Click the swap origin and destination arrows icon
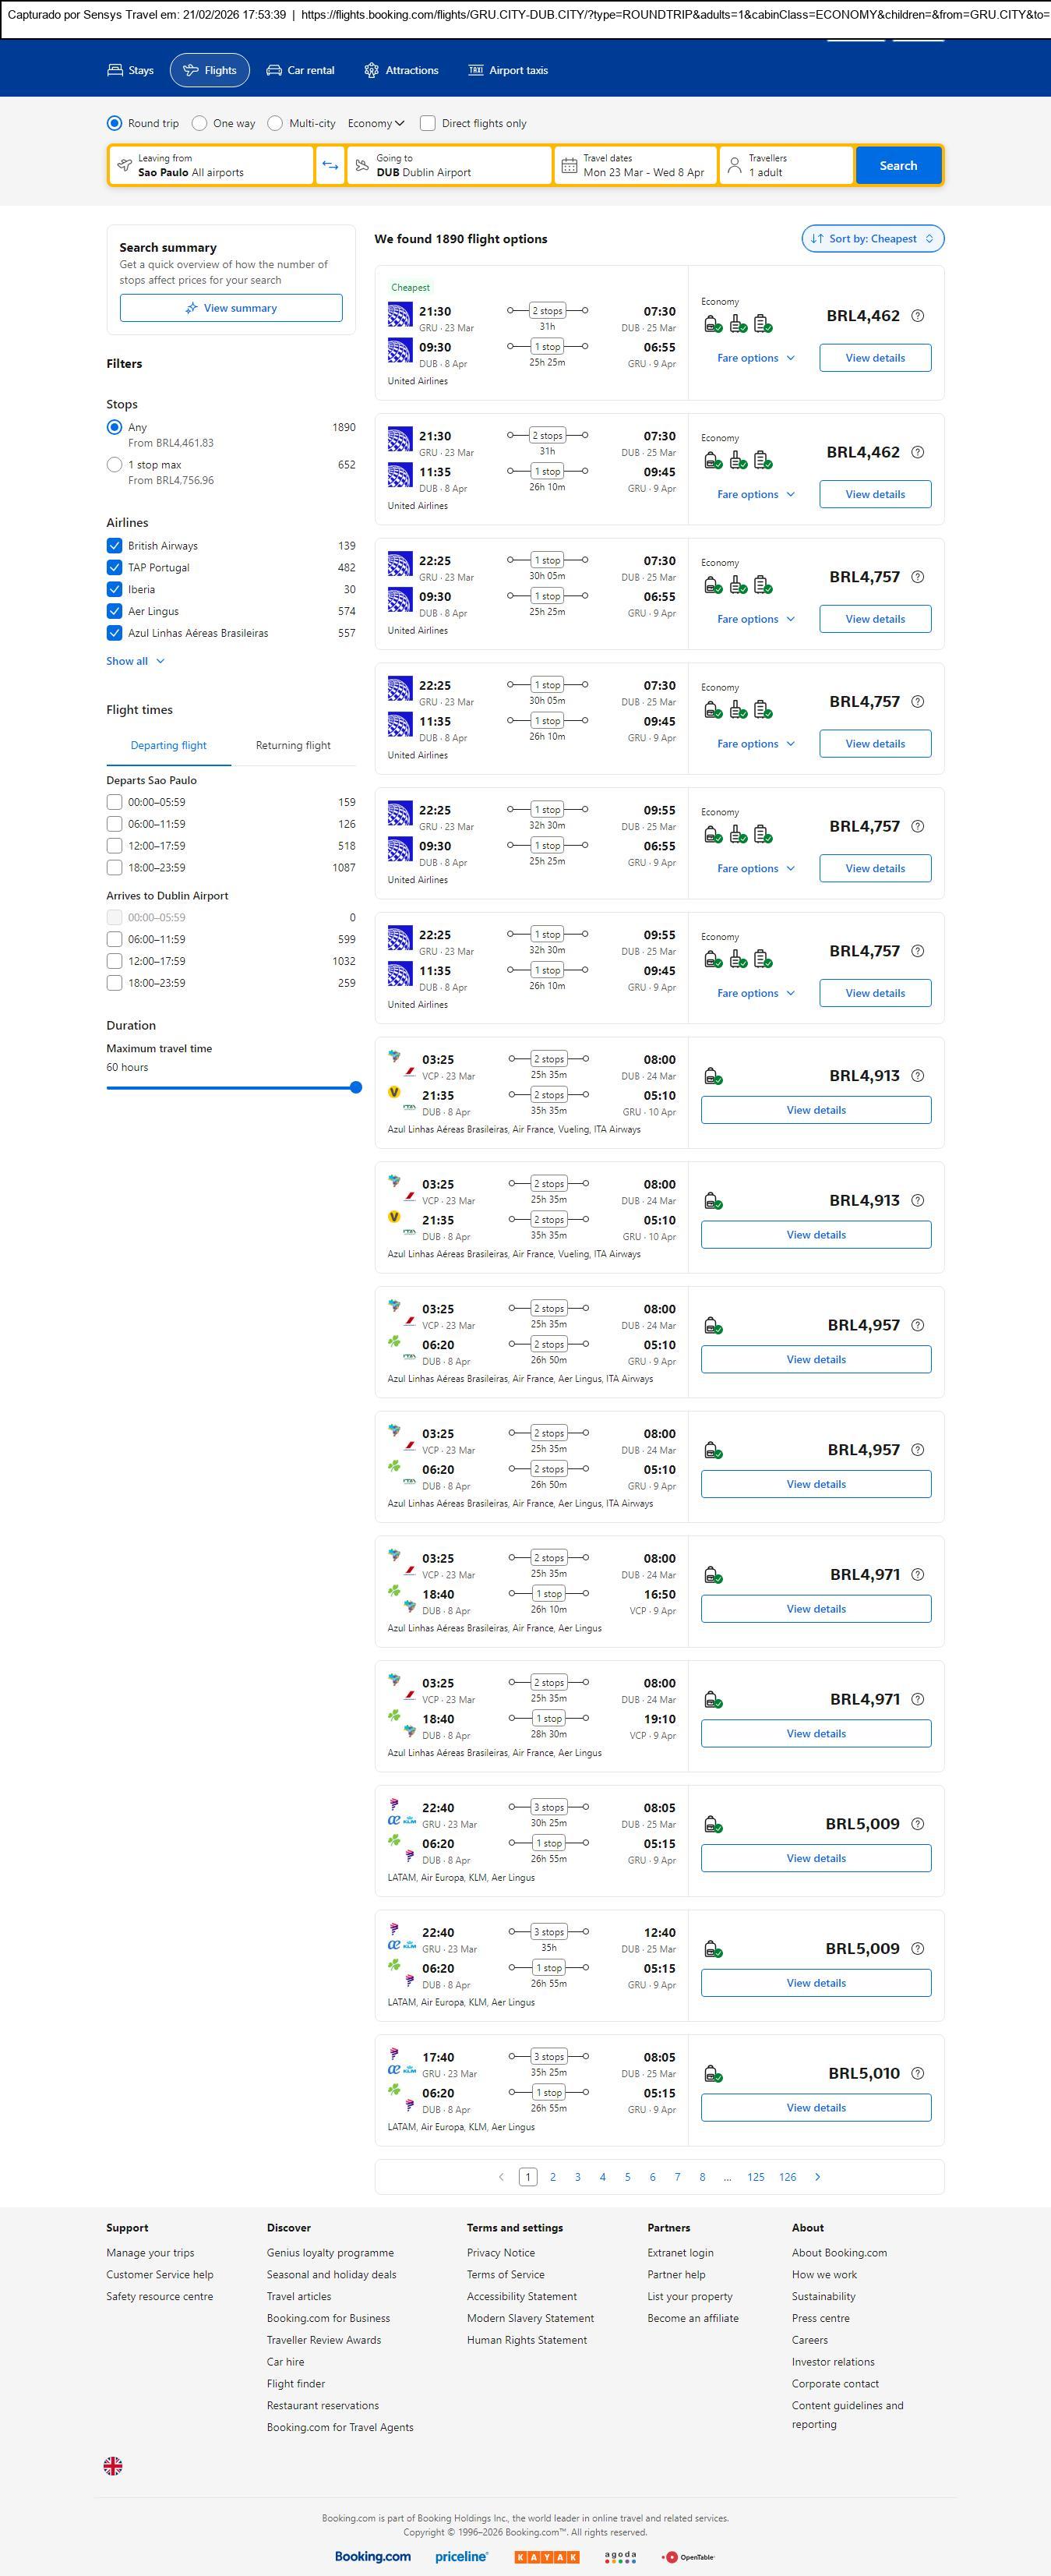The height and width of the screenshot is (2576, 1051). click(330, 166)
